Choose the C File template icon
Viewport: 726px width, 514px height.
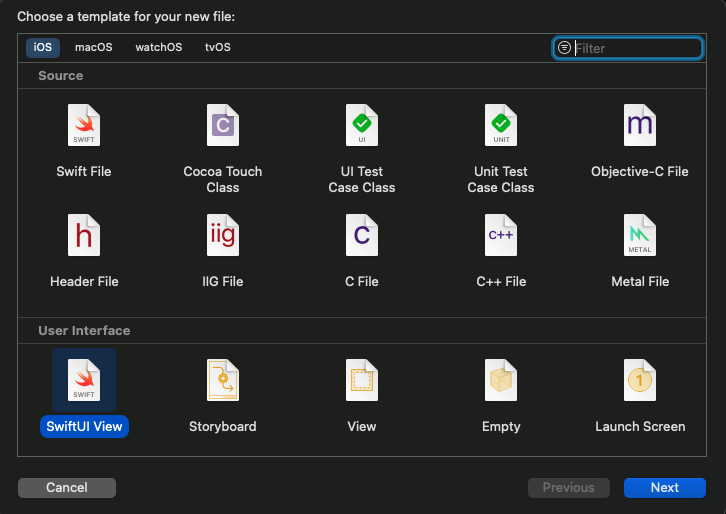(362, 235)
